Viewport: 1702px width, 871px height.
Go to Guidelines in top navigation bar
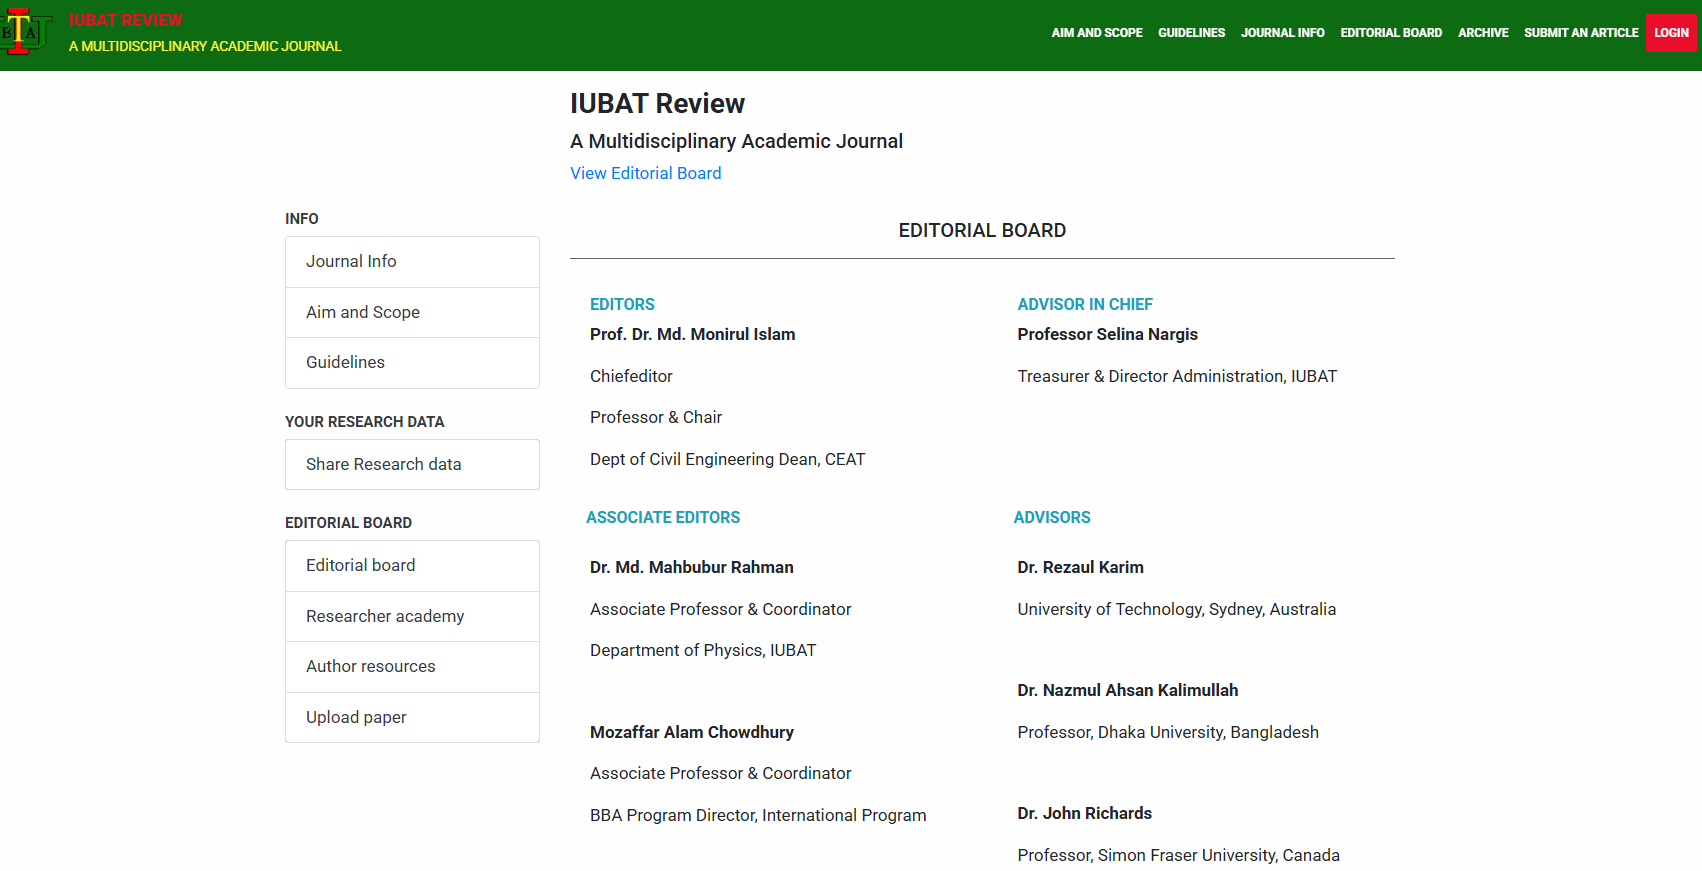pos(1191,33)
